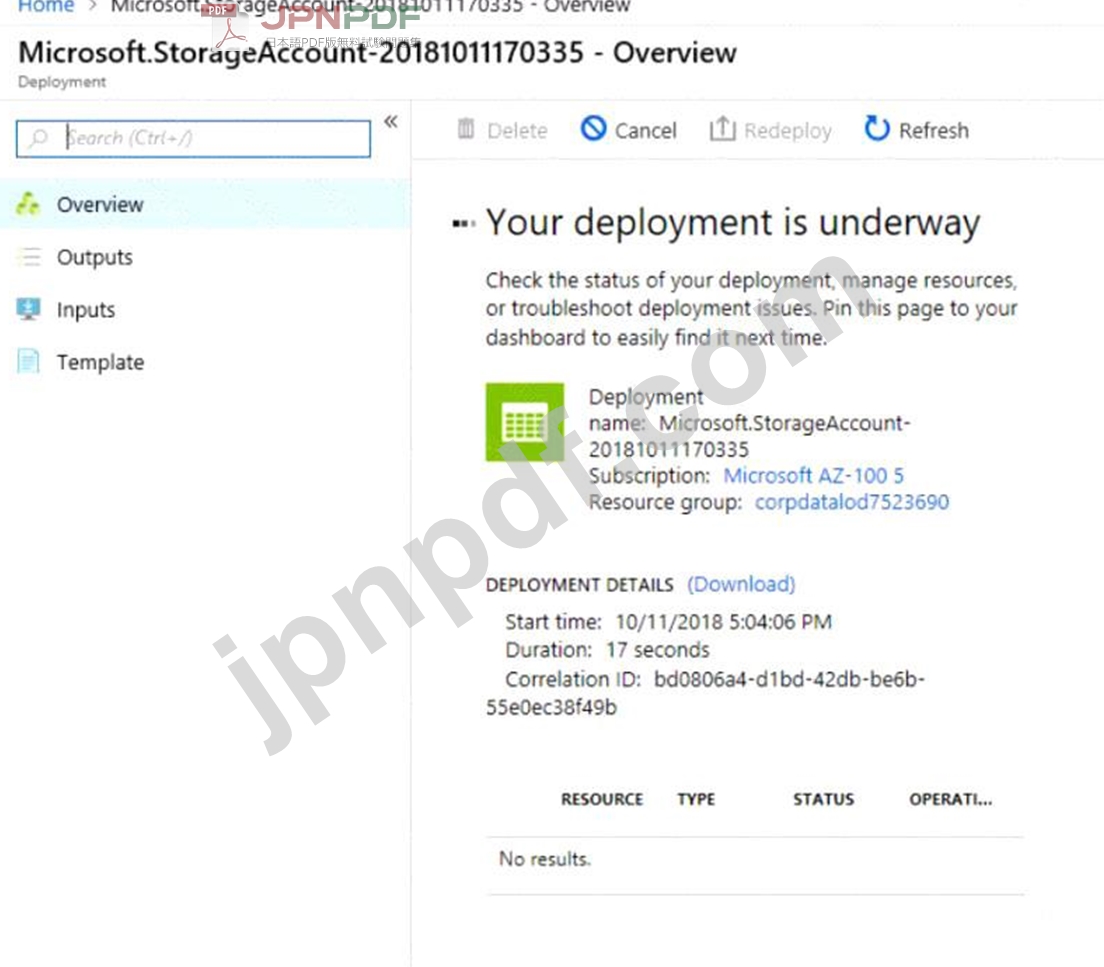Click the Outputs list icon

pyautogui.click(x=29, y=256)
